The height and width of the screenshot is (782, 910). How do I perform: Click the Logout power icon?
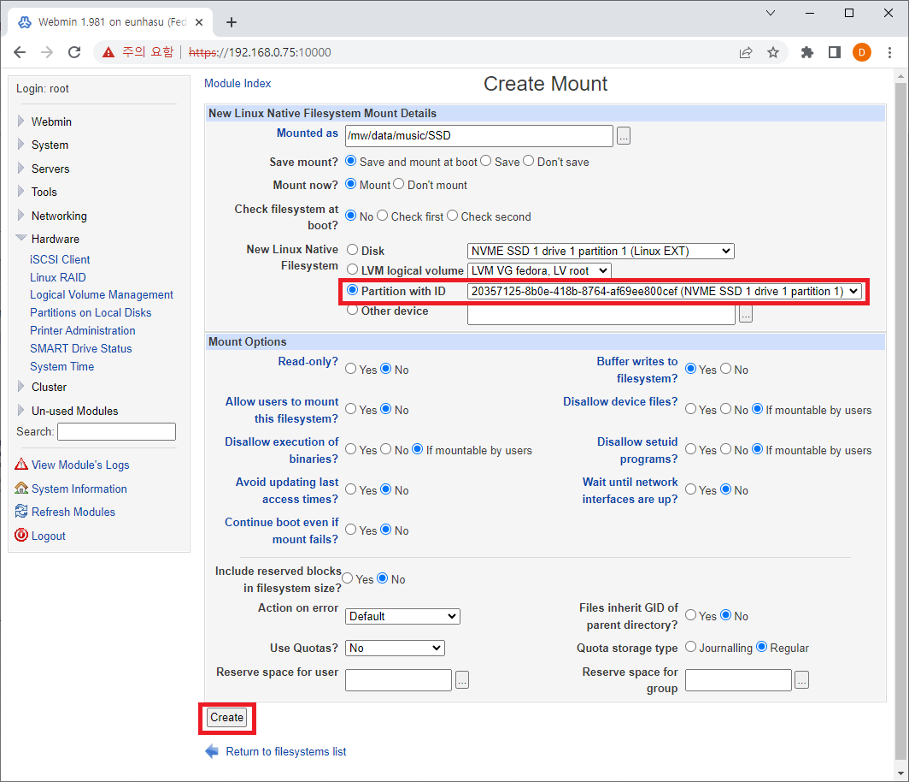[22, 536]
